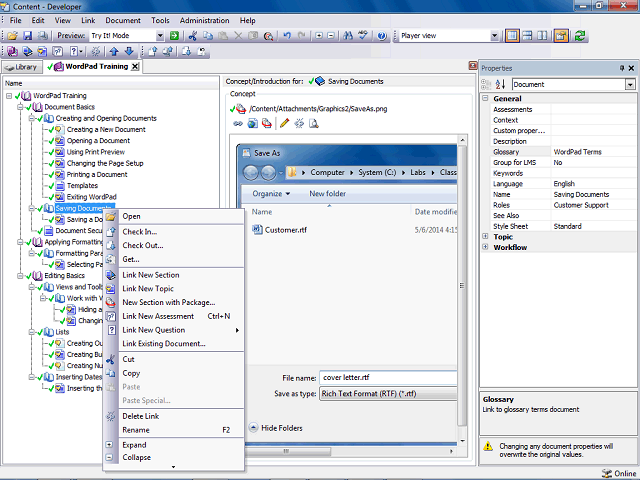The image size is (640, 480).
Task: Toggle the single-pane layout view button
Action: [x=512, y=36]
